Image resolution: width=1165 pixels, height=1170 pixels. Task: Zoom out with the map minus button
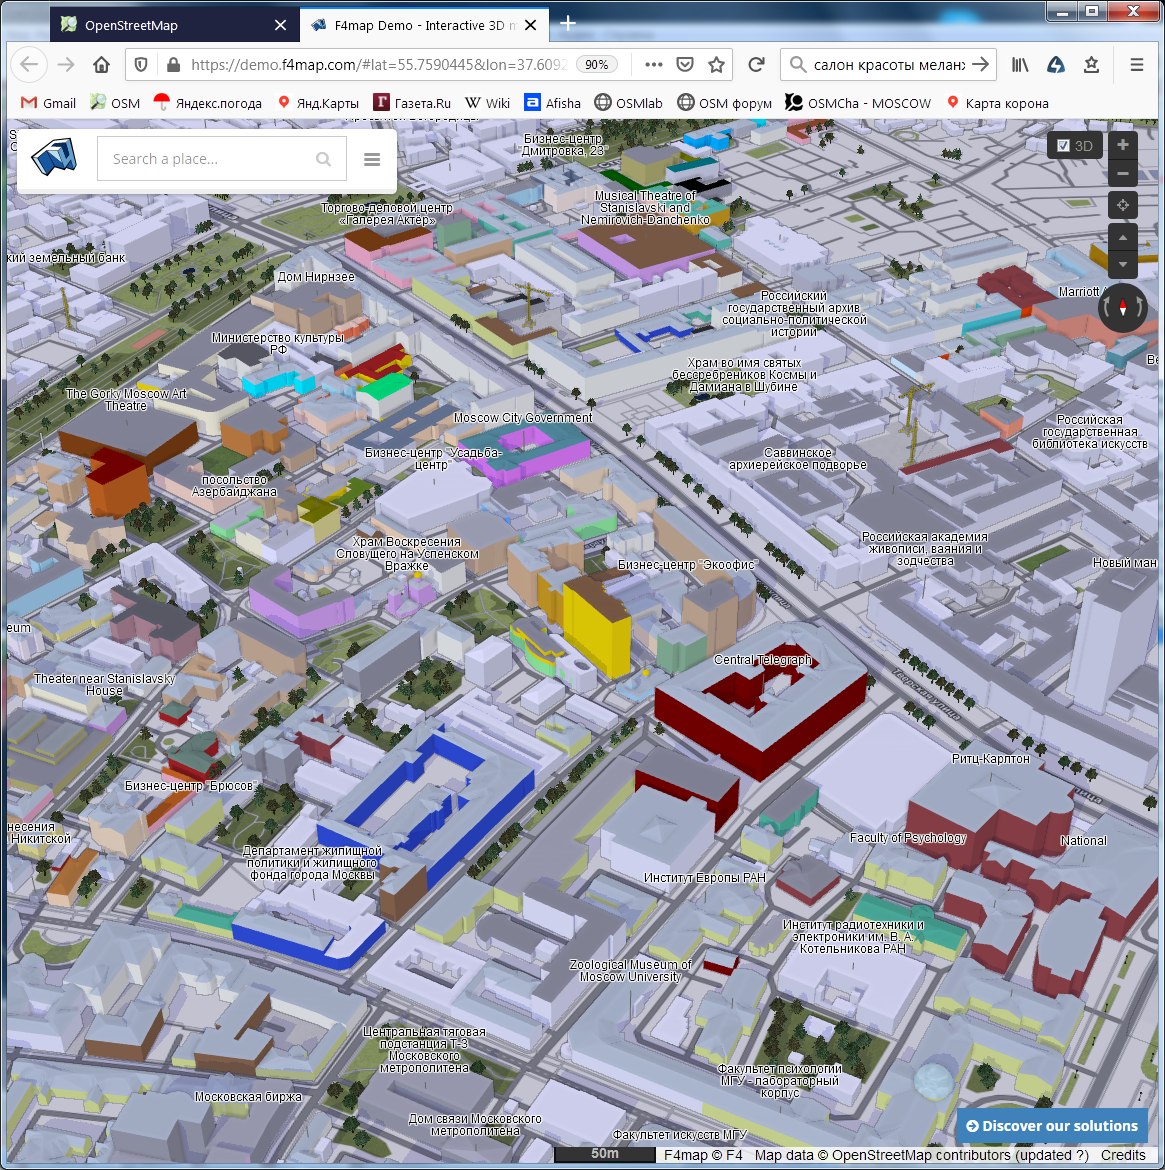[x=1122, y=174]
